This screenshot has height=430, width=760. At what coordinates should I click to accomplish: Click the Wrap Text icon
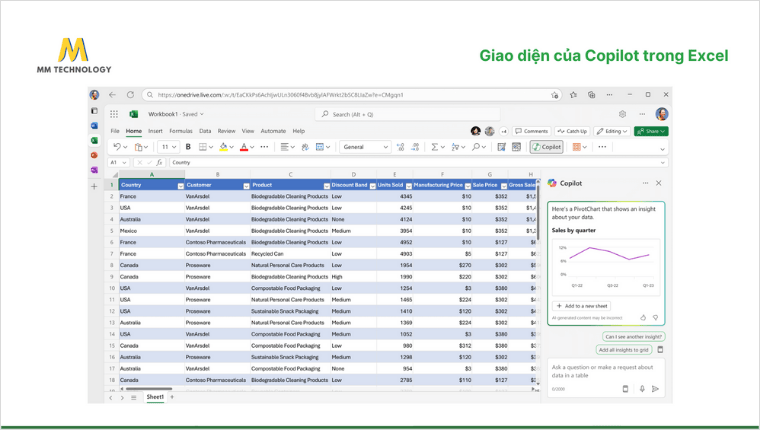point(305,147)
